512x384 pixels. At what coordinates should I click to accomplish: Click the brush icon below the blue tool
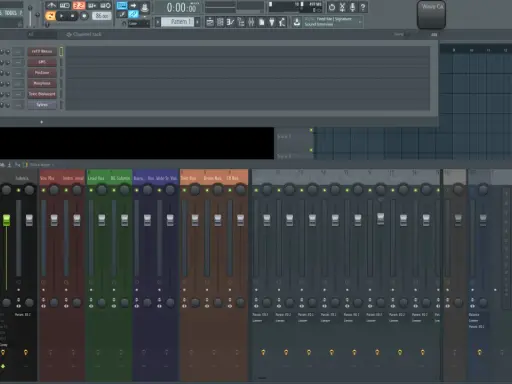coord(122,14)
